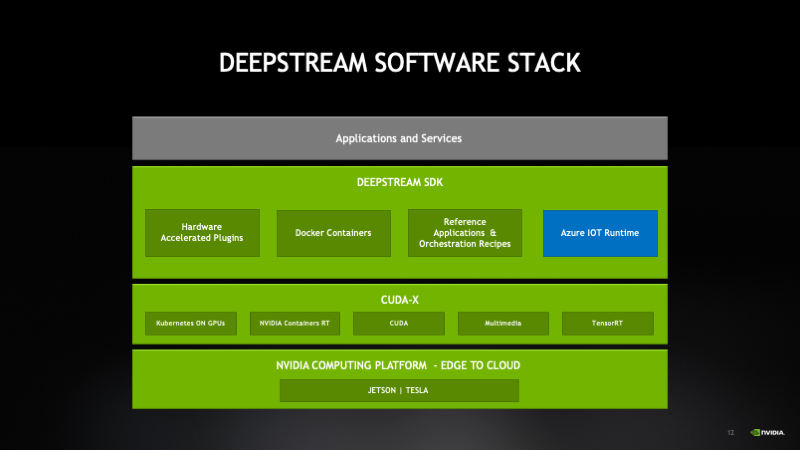Click the NVIDIA logo in the corner
800x450 pixels.
pyautogui.click(x=767, y=433)
